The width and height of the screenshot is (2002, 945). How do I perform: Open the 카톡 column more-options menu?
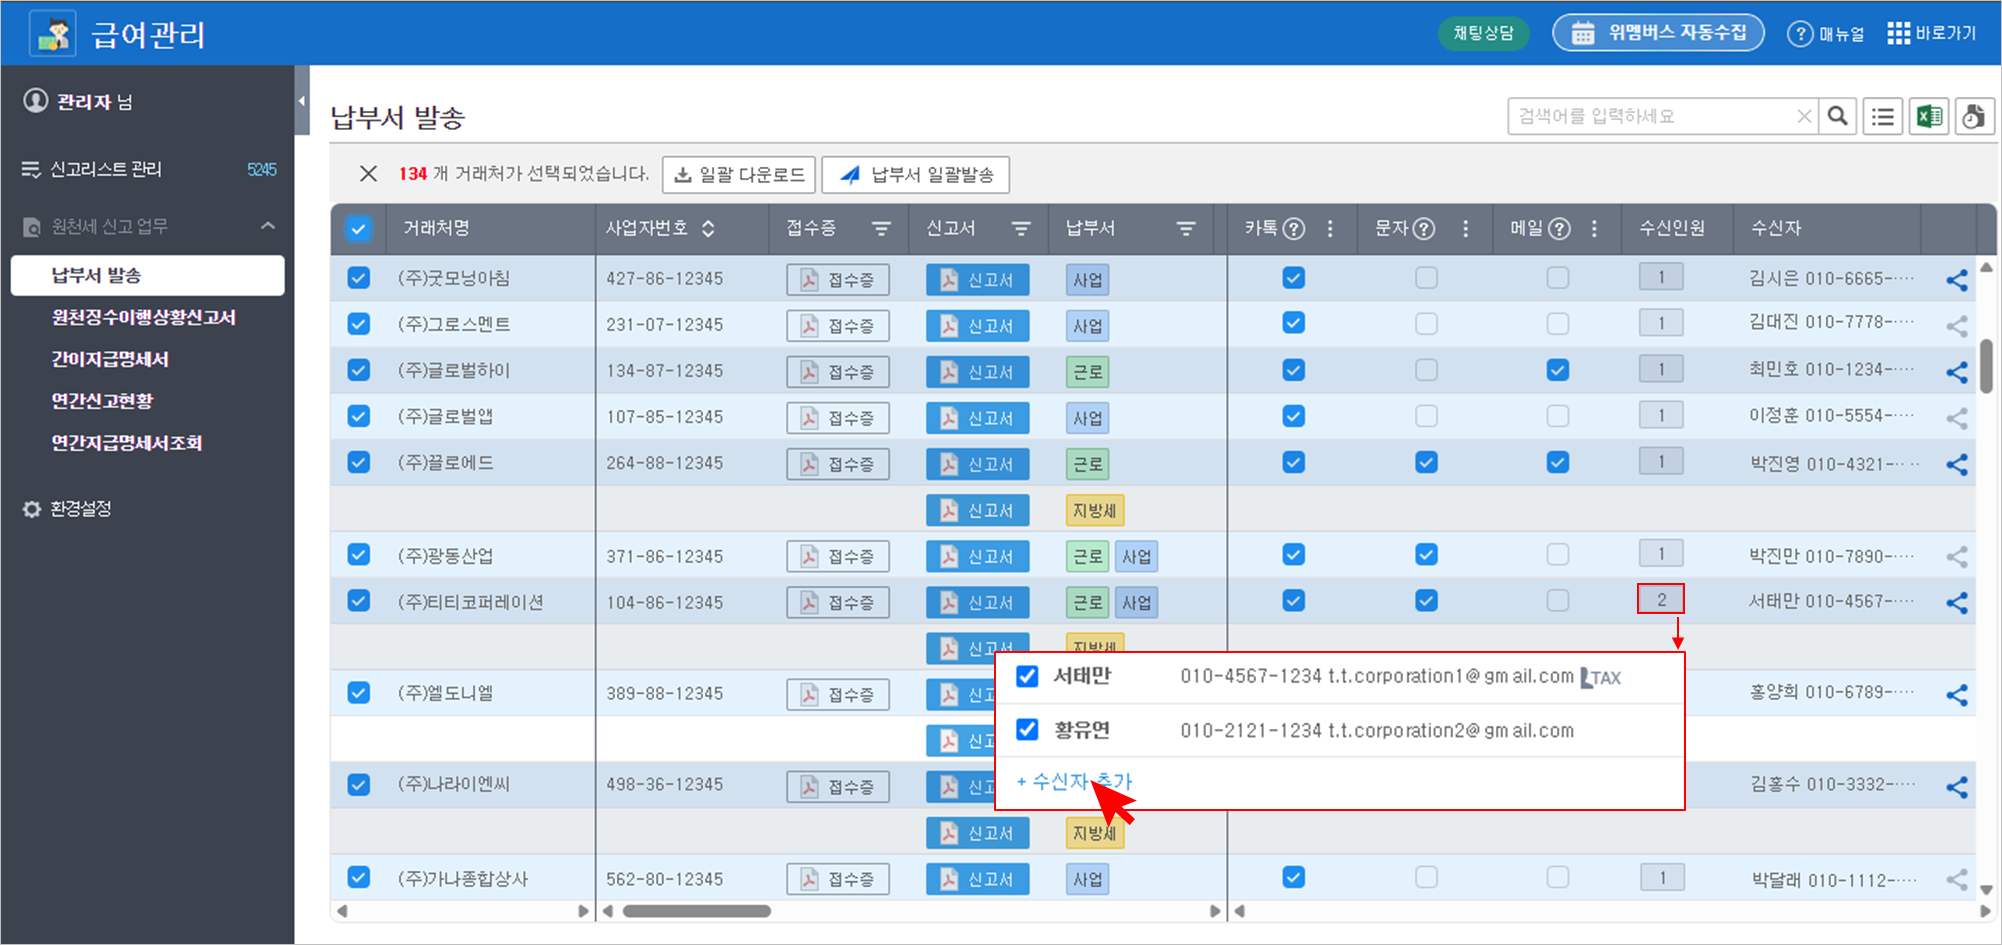[x=1330, y=229]
